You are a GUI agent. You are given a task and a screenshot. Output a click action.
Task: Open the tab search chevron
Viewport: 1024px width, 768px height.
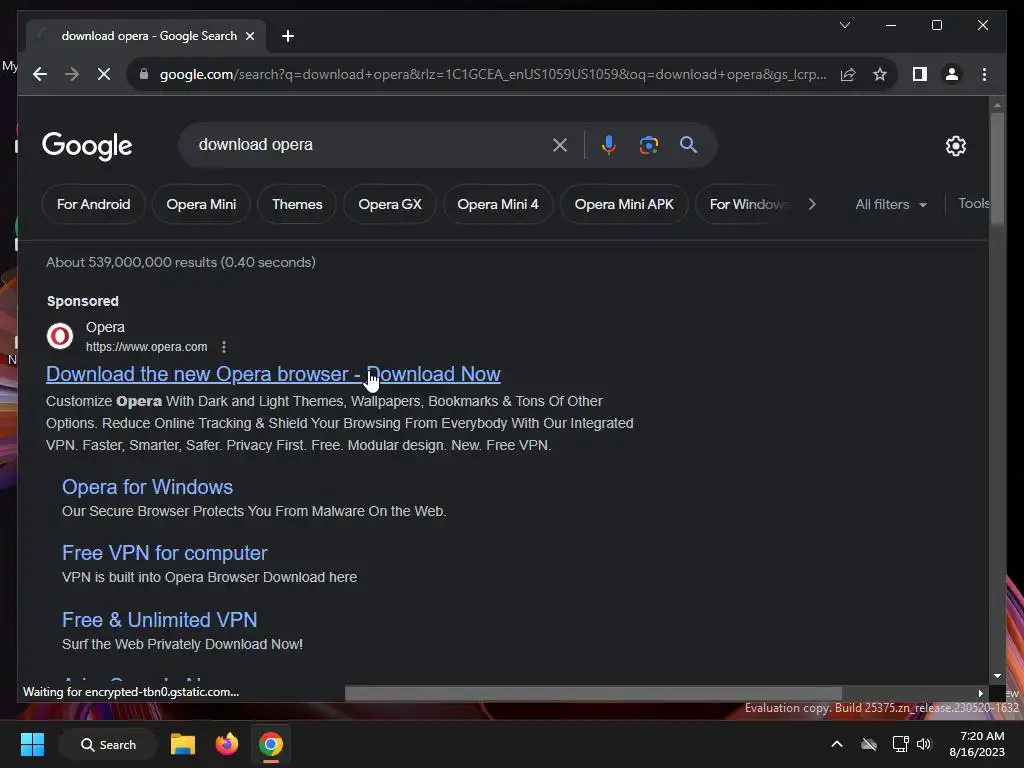844,25
